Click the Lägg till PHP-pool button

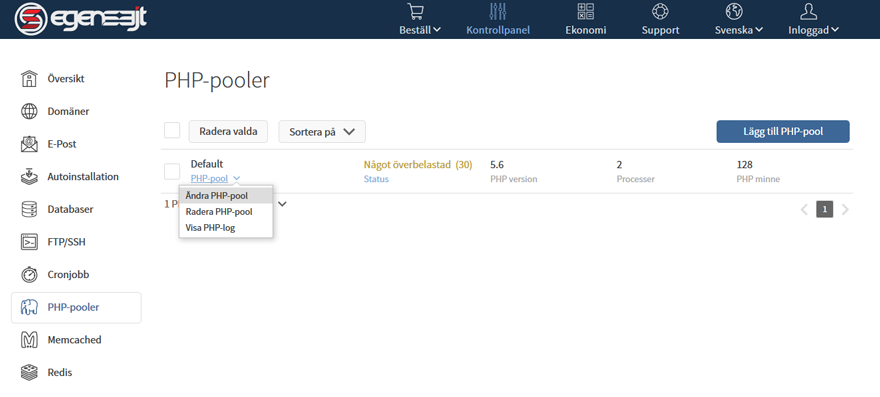pyautogui.click(x=783, y=131)
